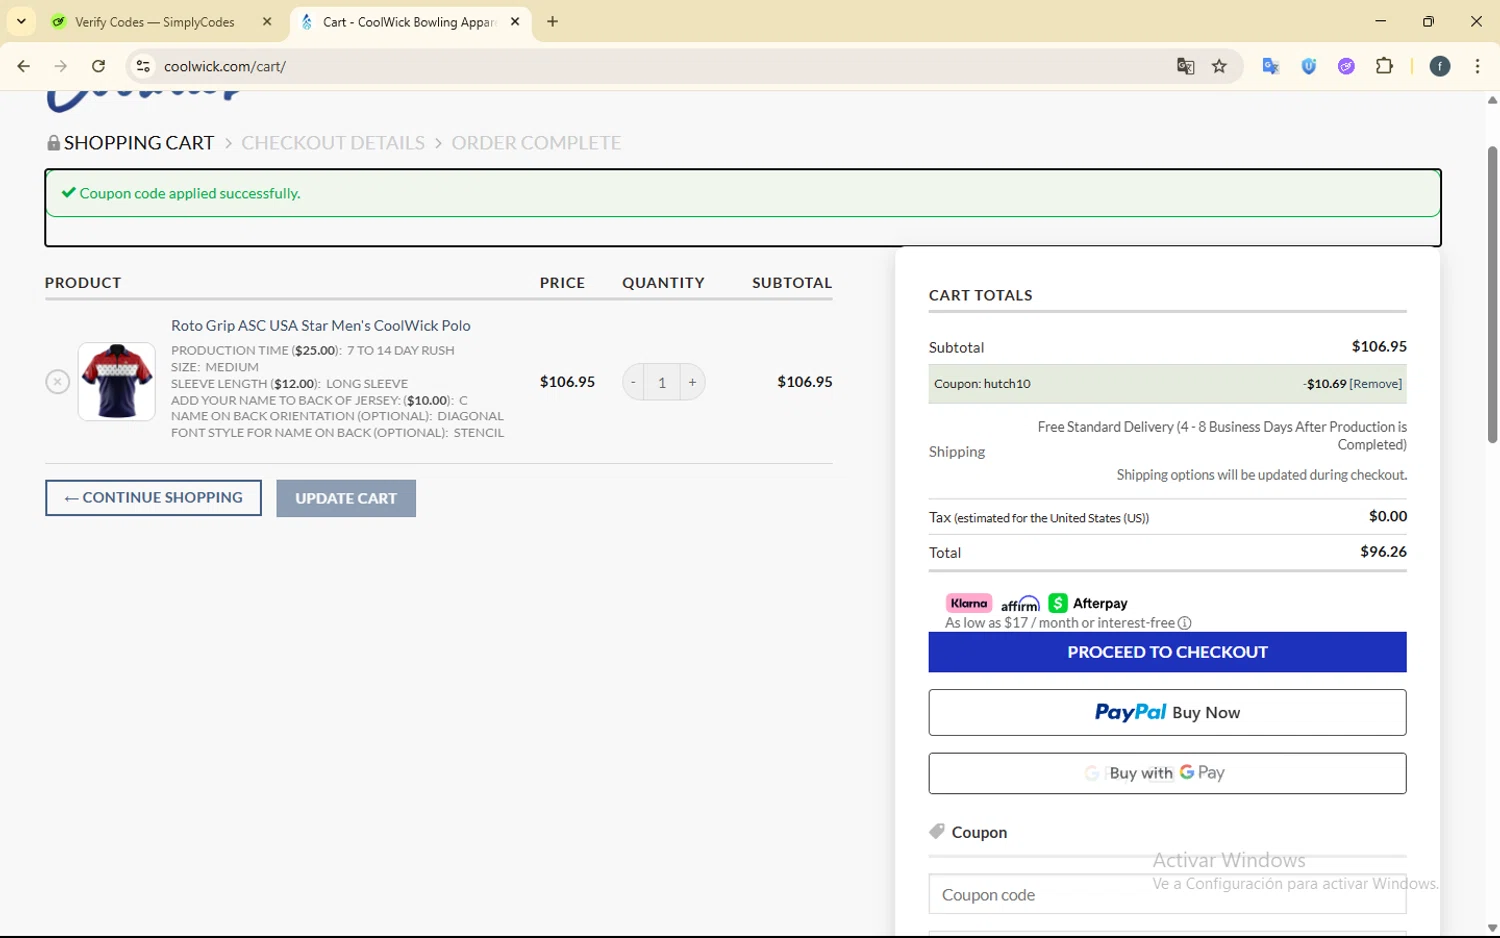Decrease quantity with the minus button
The image size is (1500, 938).
(633, 382)
